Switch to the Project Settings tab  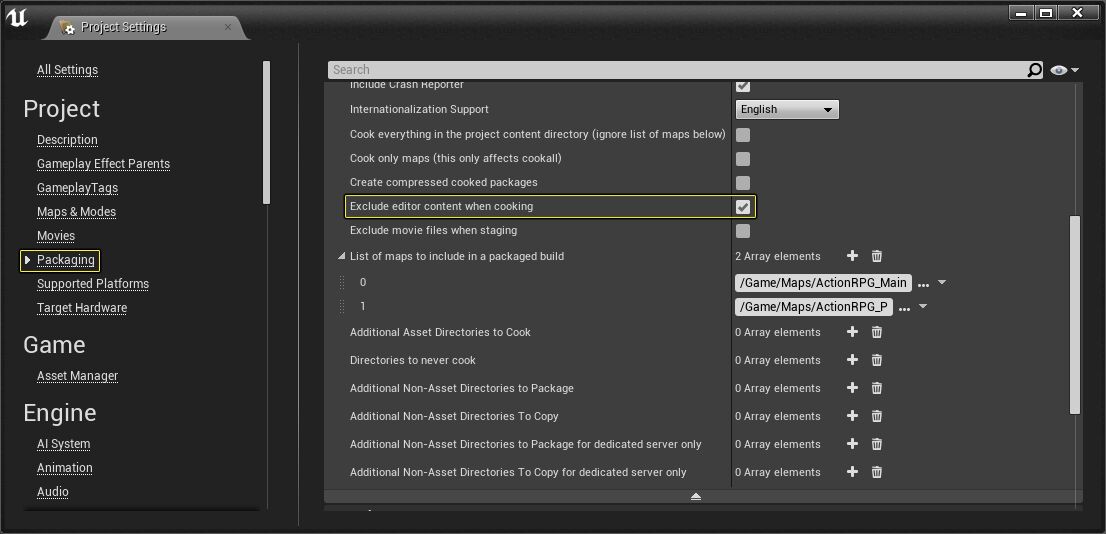click(123, 27)
